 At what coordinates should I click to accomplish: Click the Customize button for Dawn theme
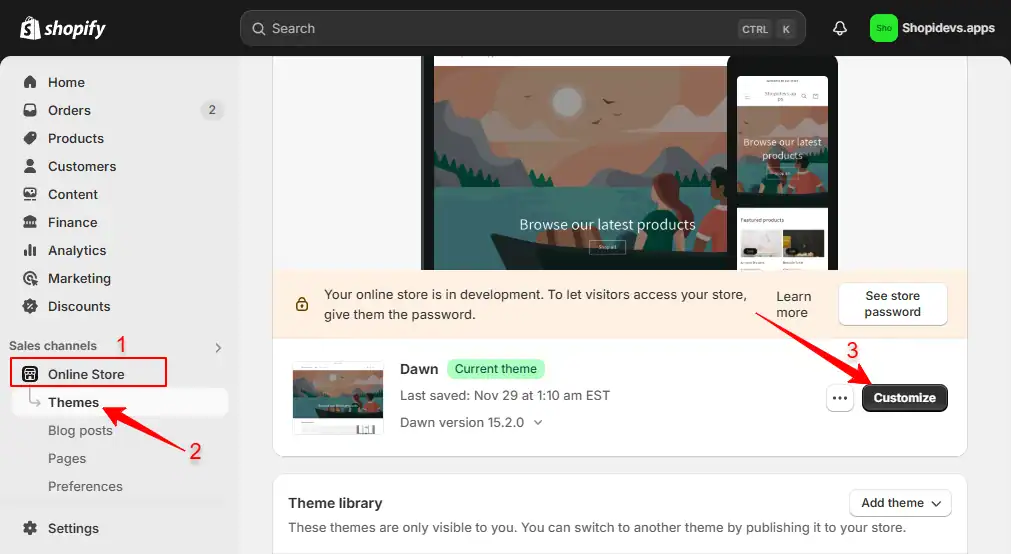(905, 398)
